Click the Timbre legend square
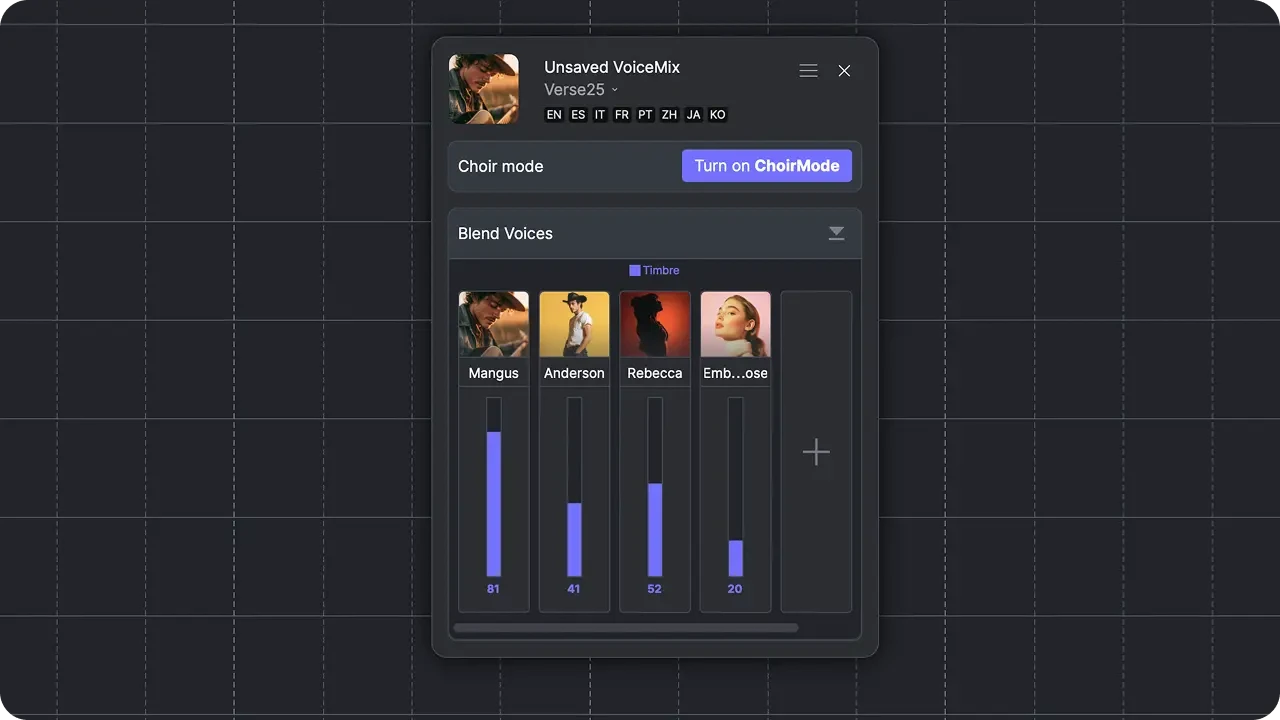Viewport: 1280px width, 720px height. [634, 270]
